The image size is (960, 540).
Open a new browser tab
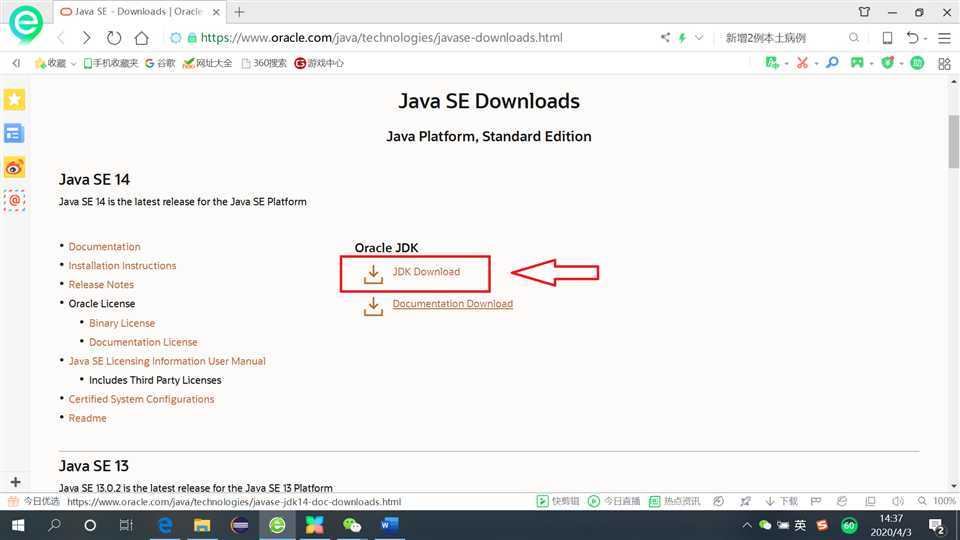(x=239, y=12)
